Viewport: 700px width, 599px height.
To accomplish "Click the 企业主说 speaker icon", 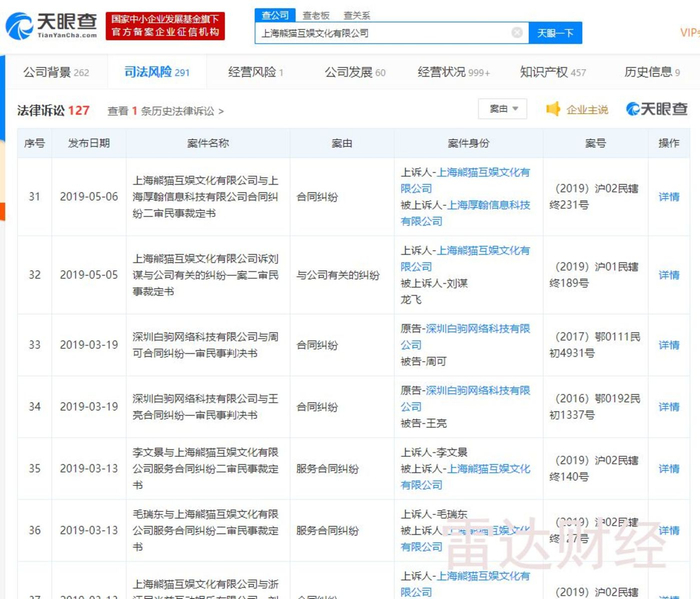I will tap(552, 109).
